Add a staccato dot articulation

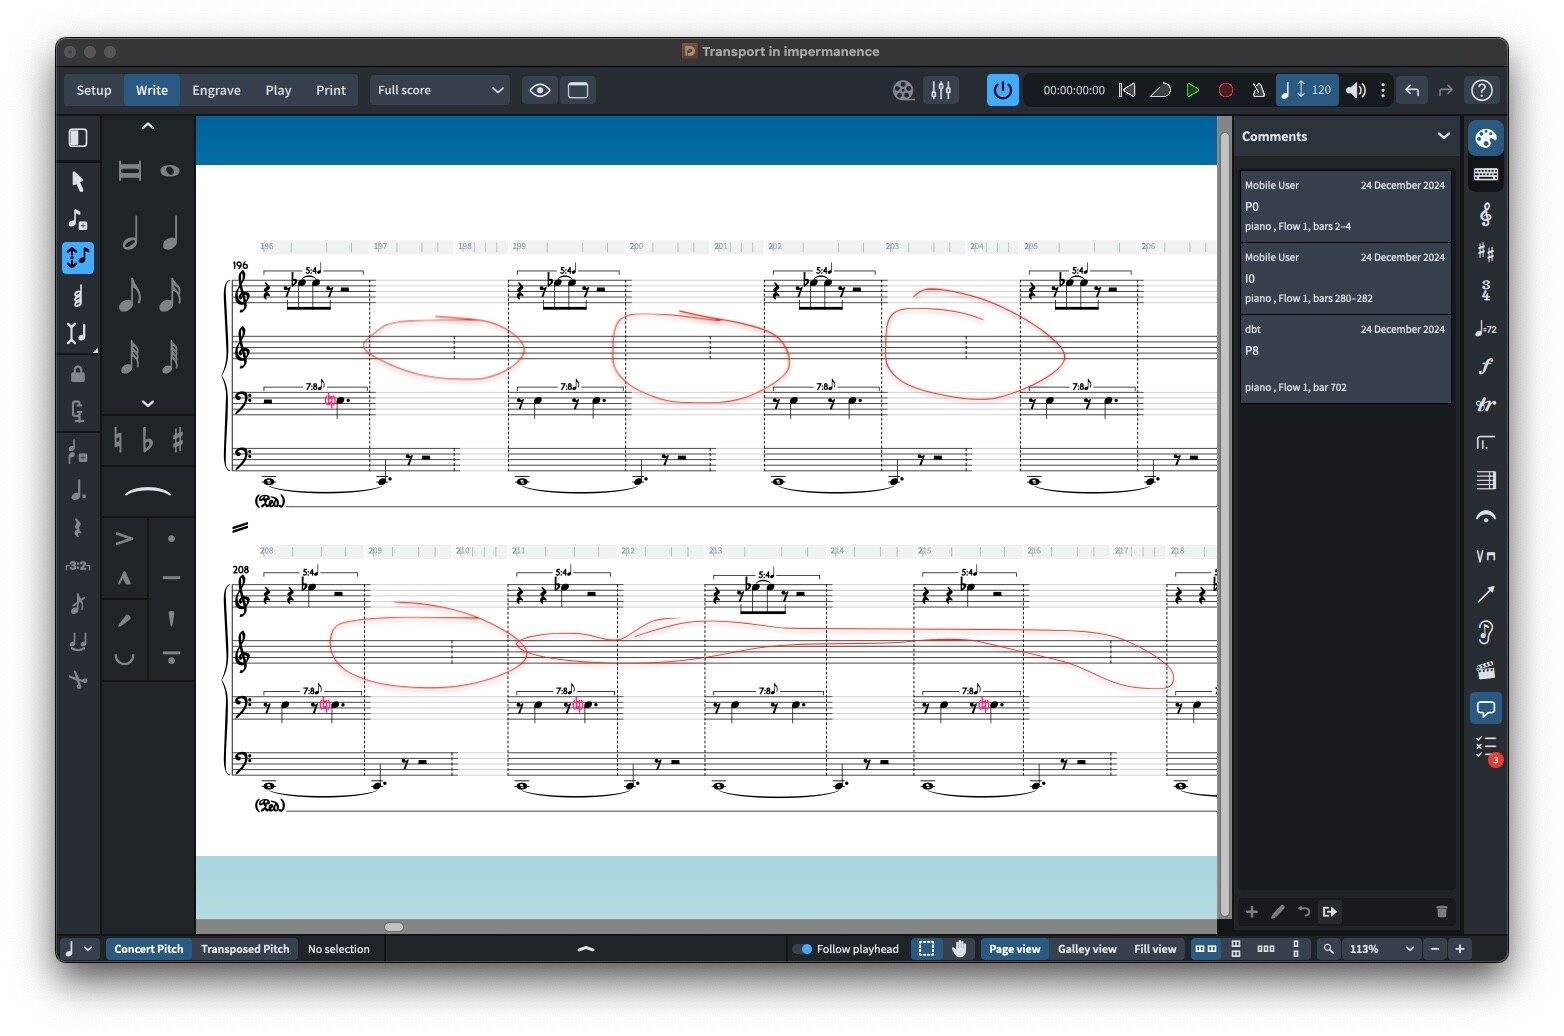click(172, 539)
